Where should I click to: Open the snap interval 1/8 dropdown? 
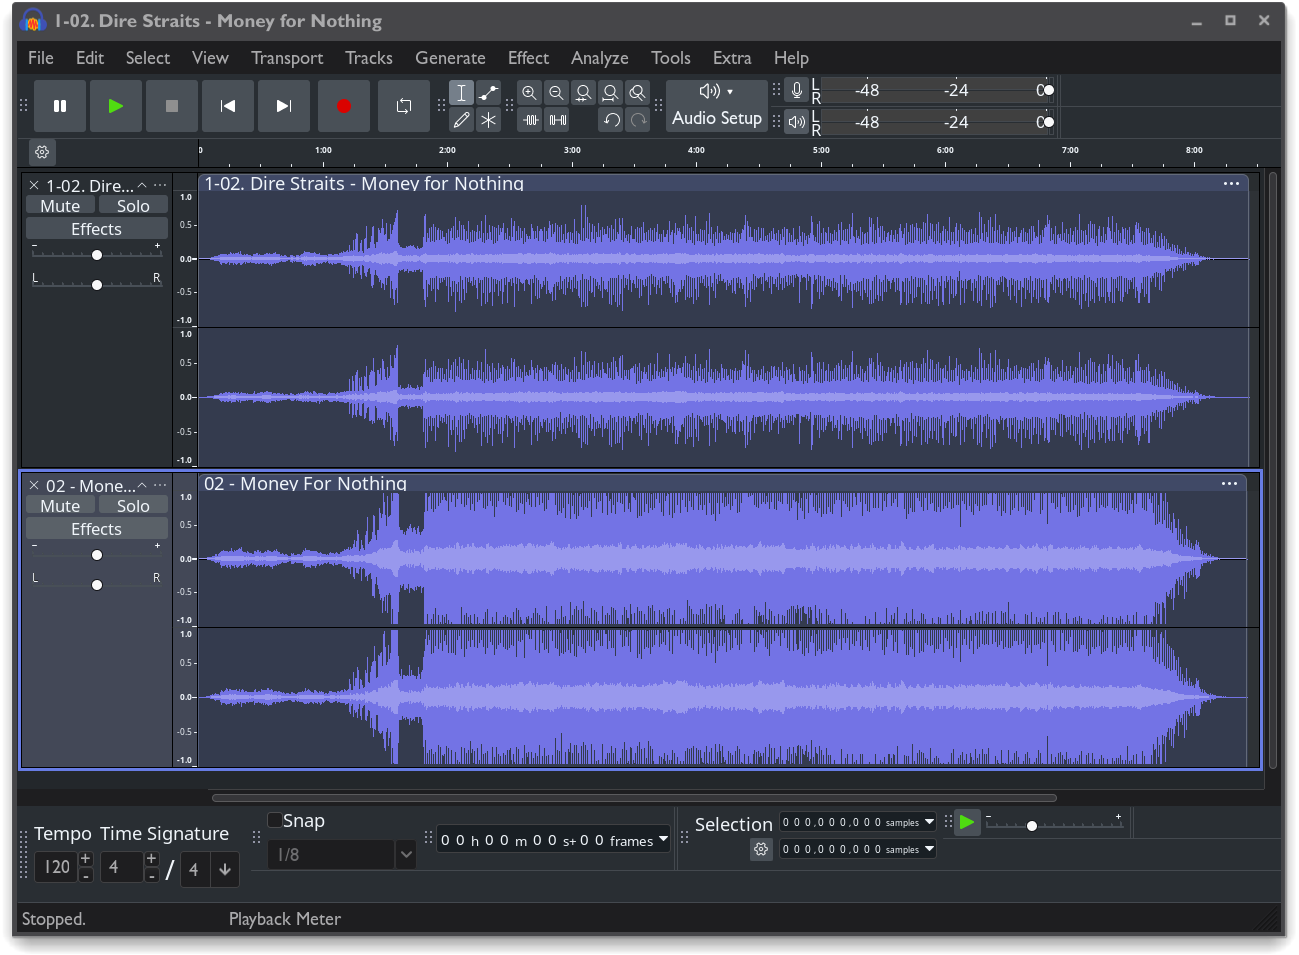coord(405,855)
